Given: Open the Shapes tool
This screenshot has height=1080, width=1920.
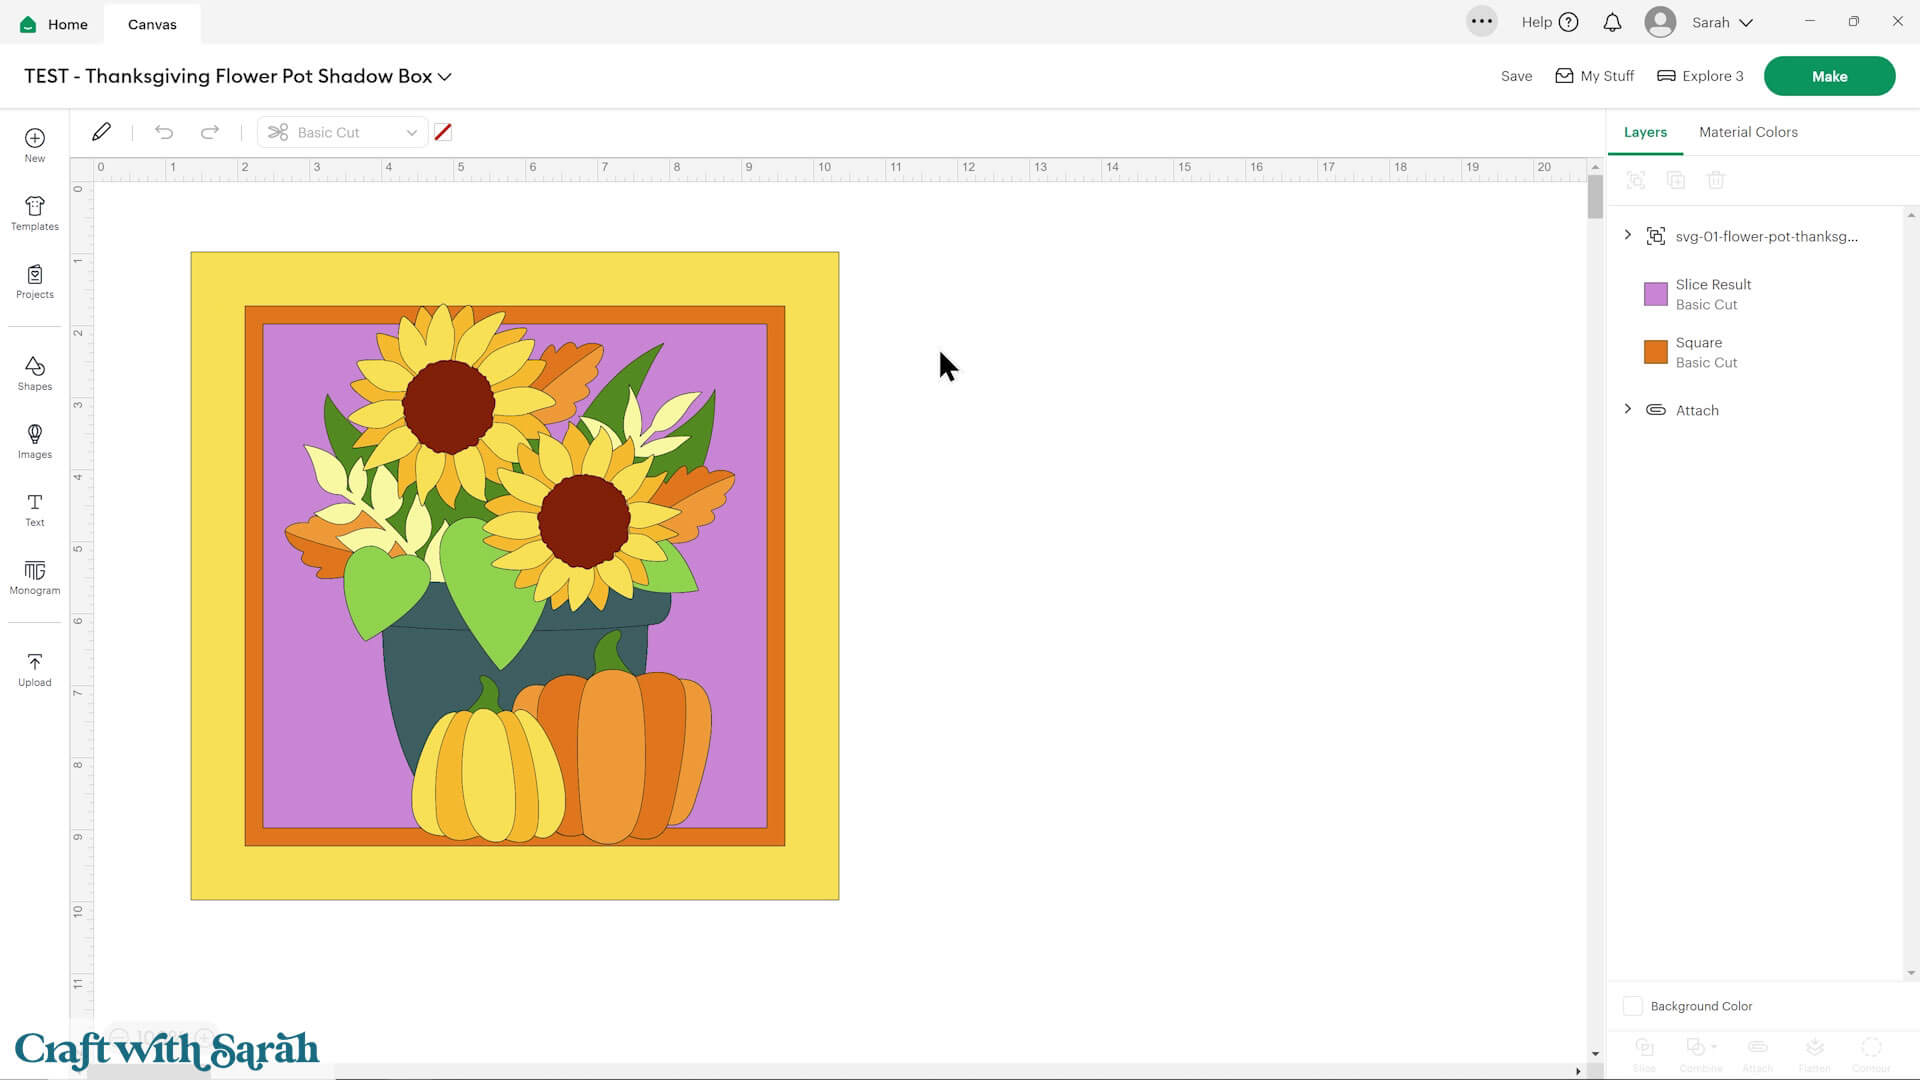Looking at the screenshot, I should pyautogui.click(x=35, y=373).
